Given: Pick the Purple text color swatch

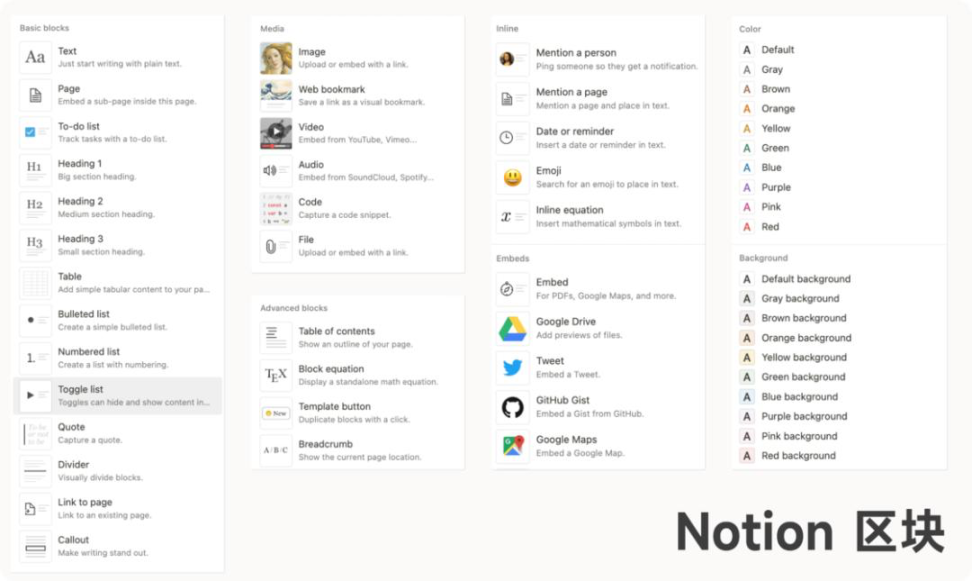Looking at the screenshot, I should click(x=747, y=187).
